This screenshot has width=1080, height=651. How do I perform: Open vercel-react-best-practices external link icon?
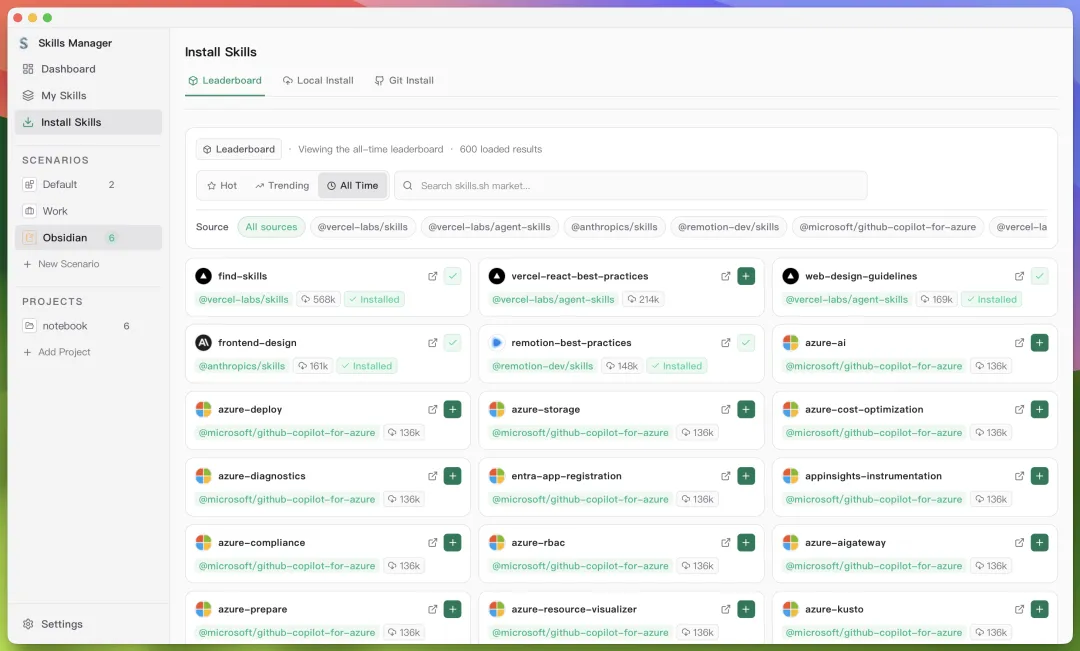[725, 276]
